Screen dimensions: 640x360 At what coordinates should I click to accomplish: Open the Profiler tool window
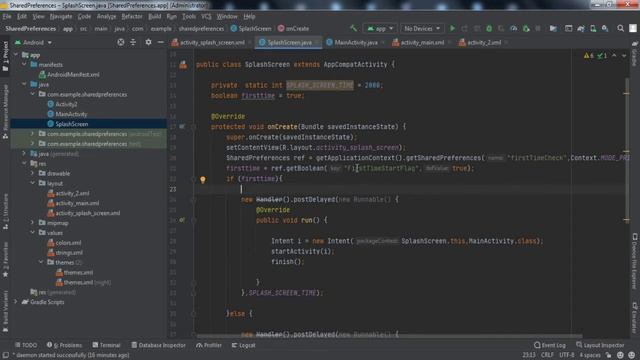pos(209,345)
